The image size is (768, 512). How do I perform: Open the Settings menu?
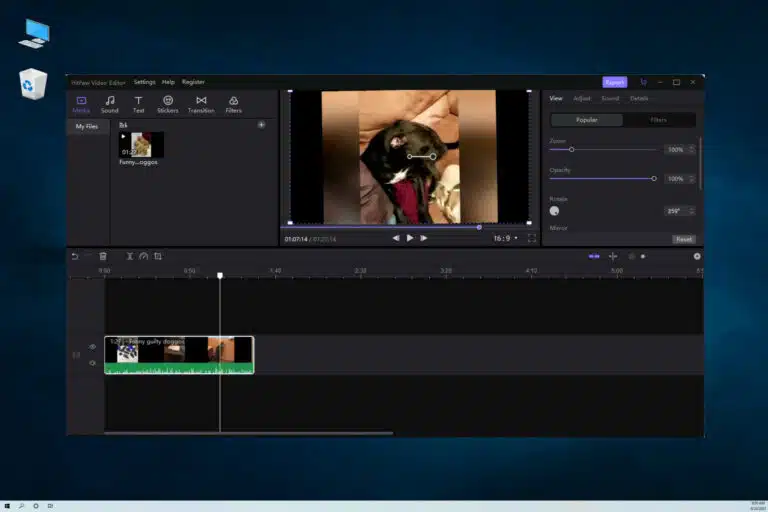click(144, 82)
